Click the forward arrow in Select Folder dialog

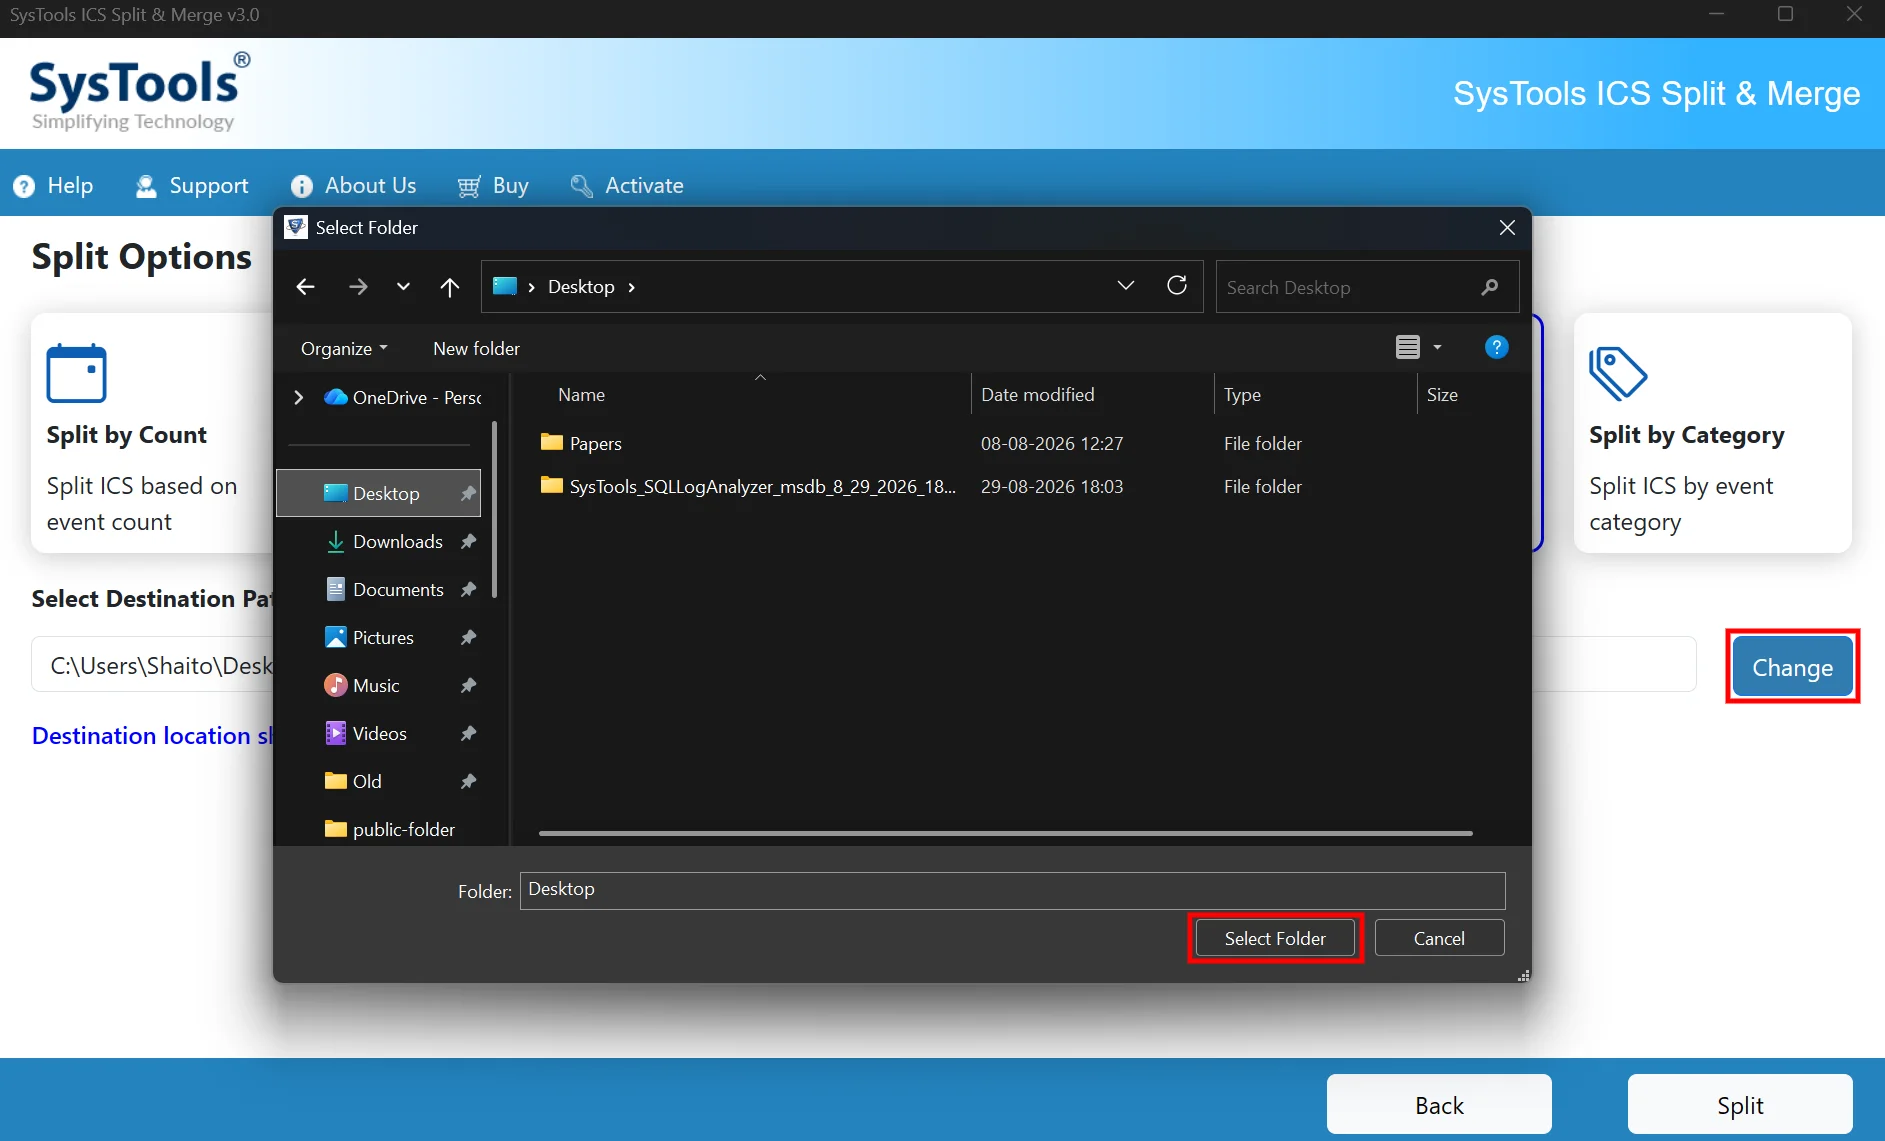pyautogui.click(x=358, y=287)
